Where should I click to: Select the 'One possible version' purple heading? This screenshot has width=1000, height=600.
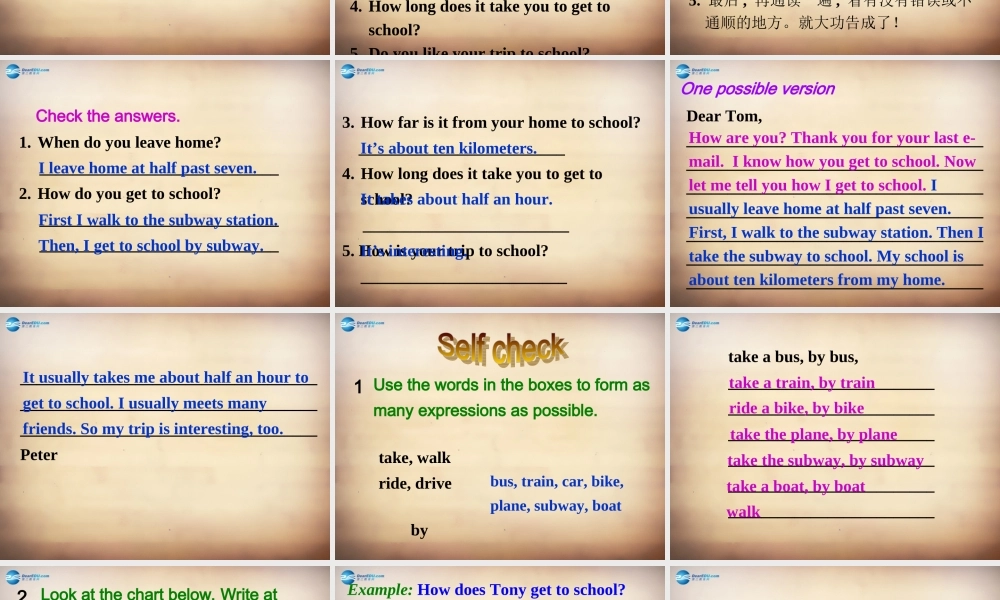[x=757, y=89]
